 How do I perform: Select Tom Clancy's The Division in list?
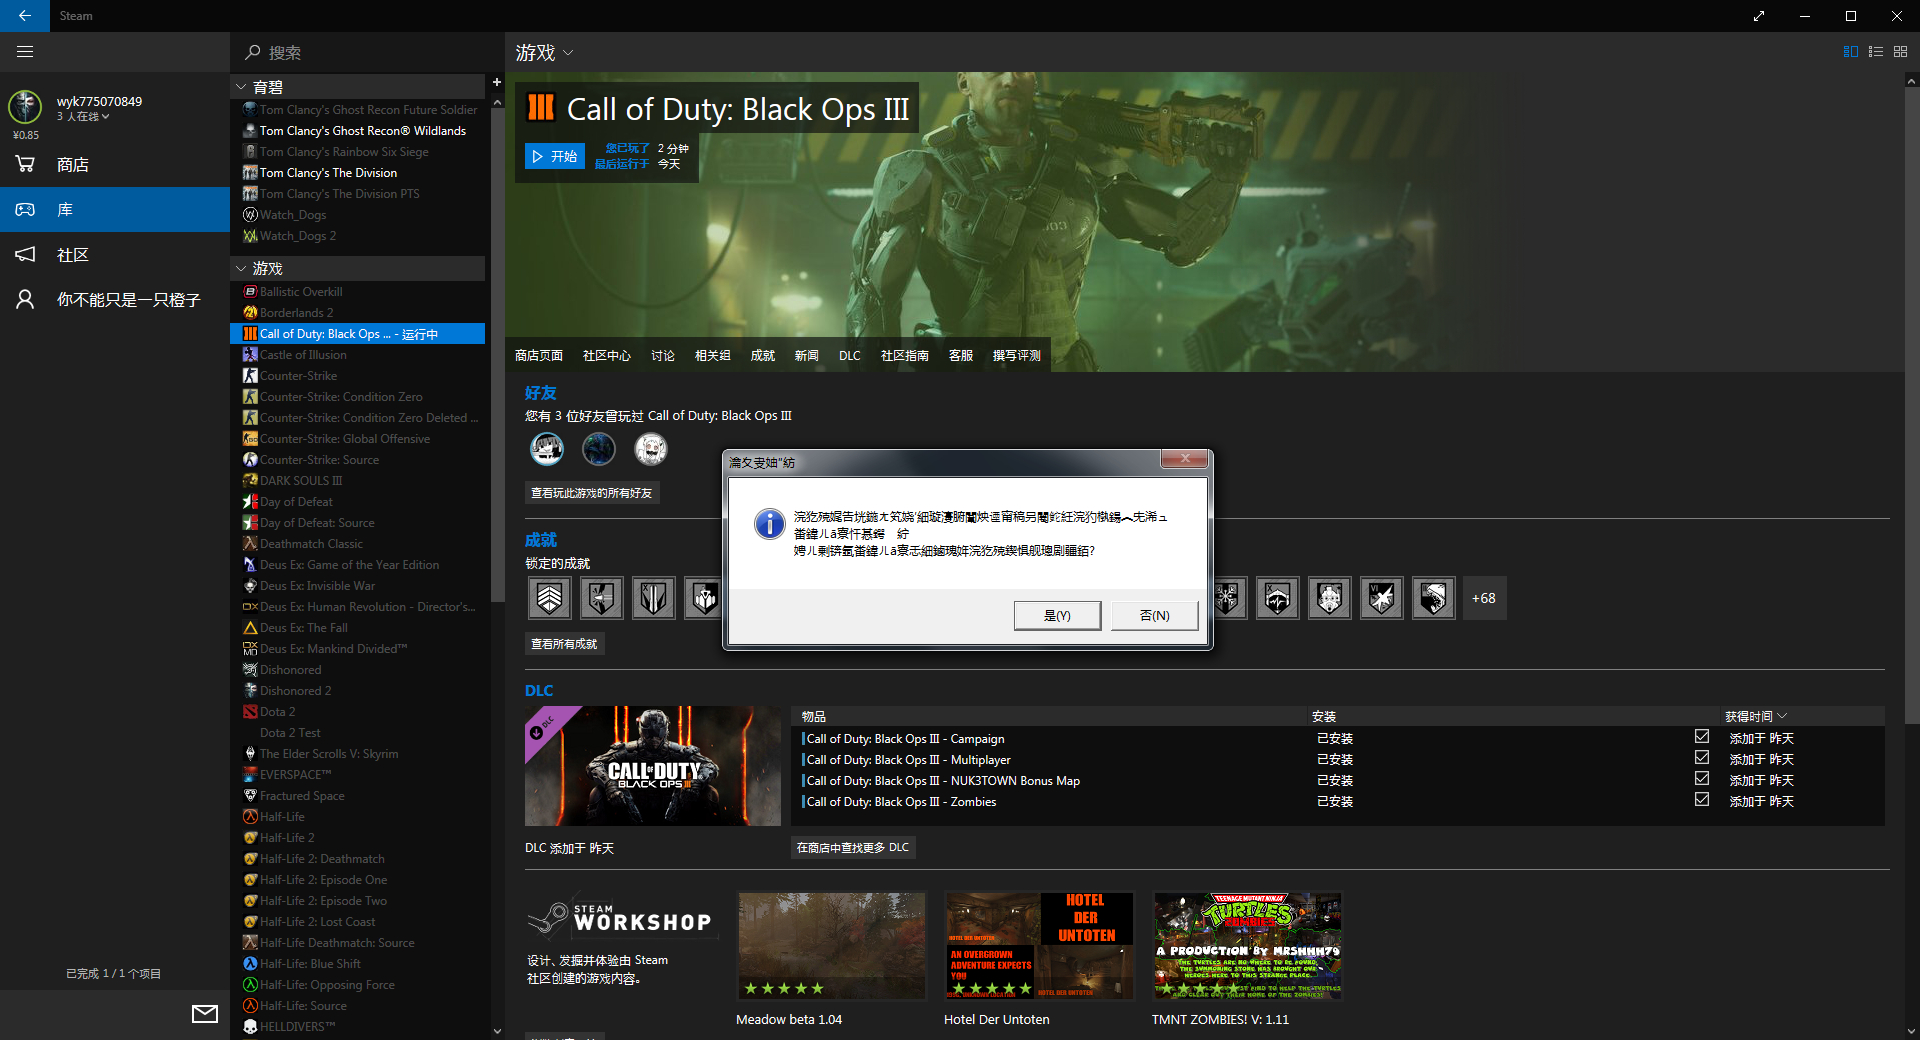pyautogui.click(x=358, y=173)
